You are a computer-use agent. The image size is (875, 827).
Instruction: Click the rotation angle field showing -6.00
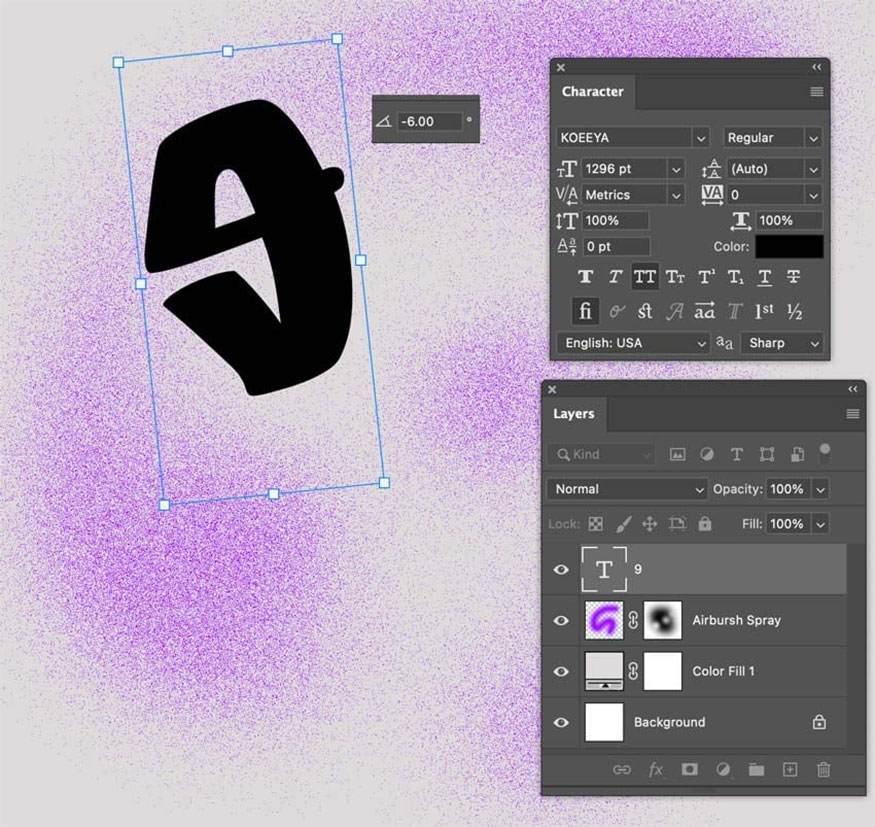(429, 121)
